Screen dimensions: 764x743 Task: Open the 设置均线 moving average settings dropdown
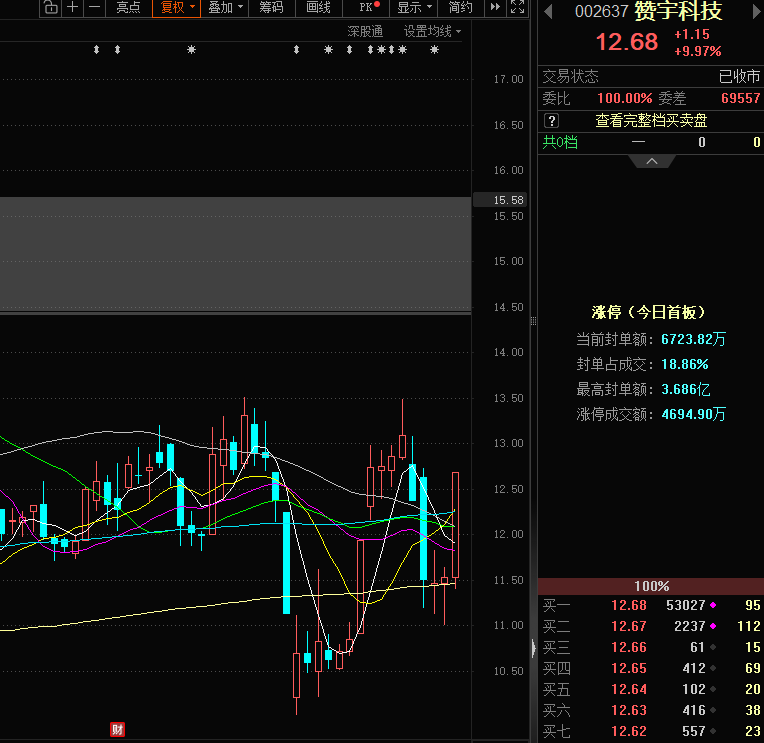point(432,32)
